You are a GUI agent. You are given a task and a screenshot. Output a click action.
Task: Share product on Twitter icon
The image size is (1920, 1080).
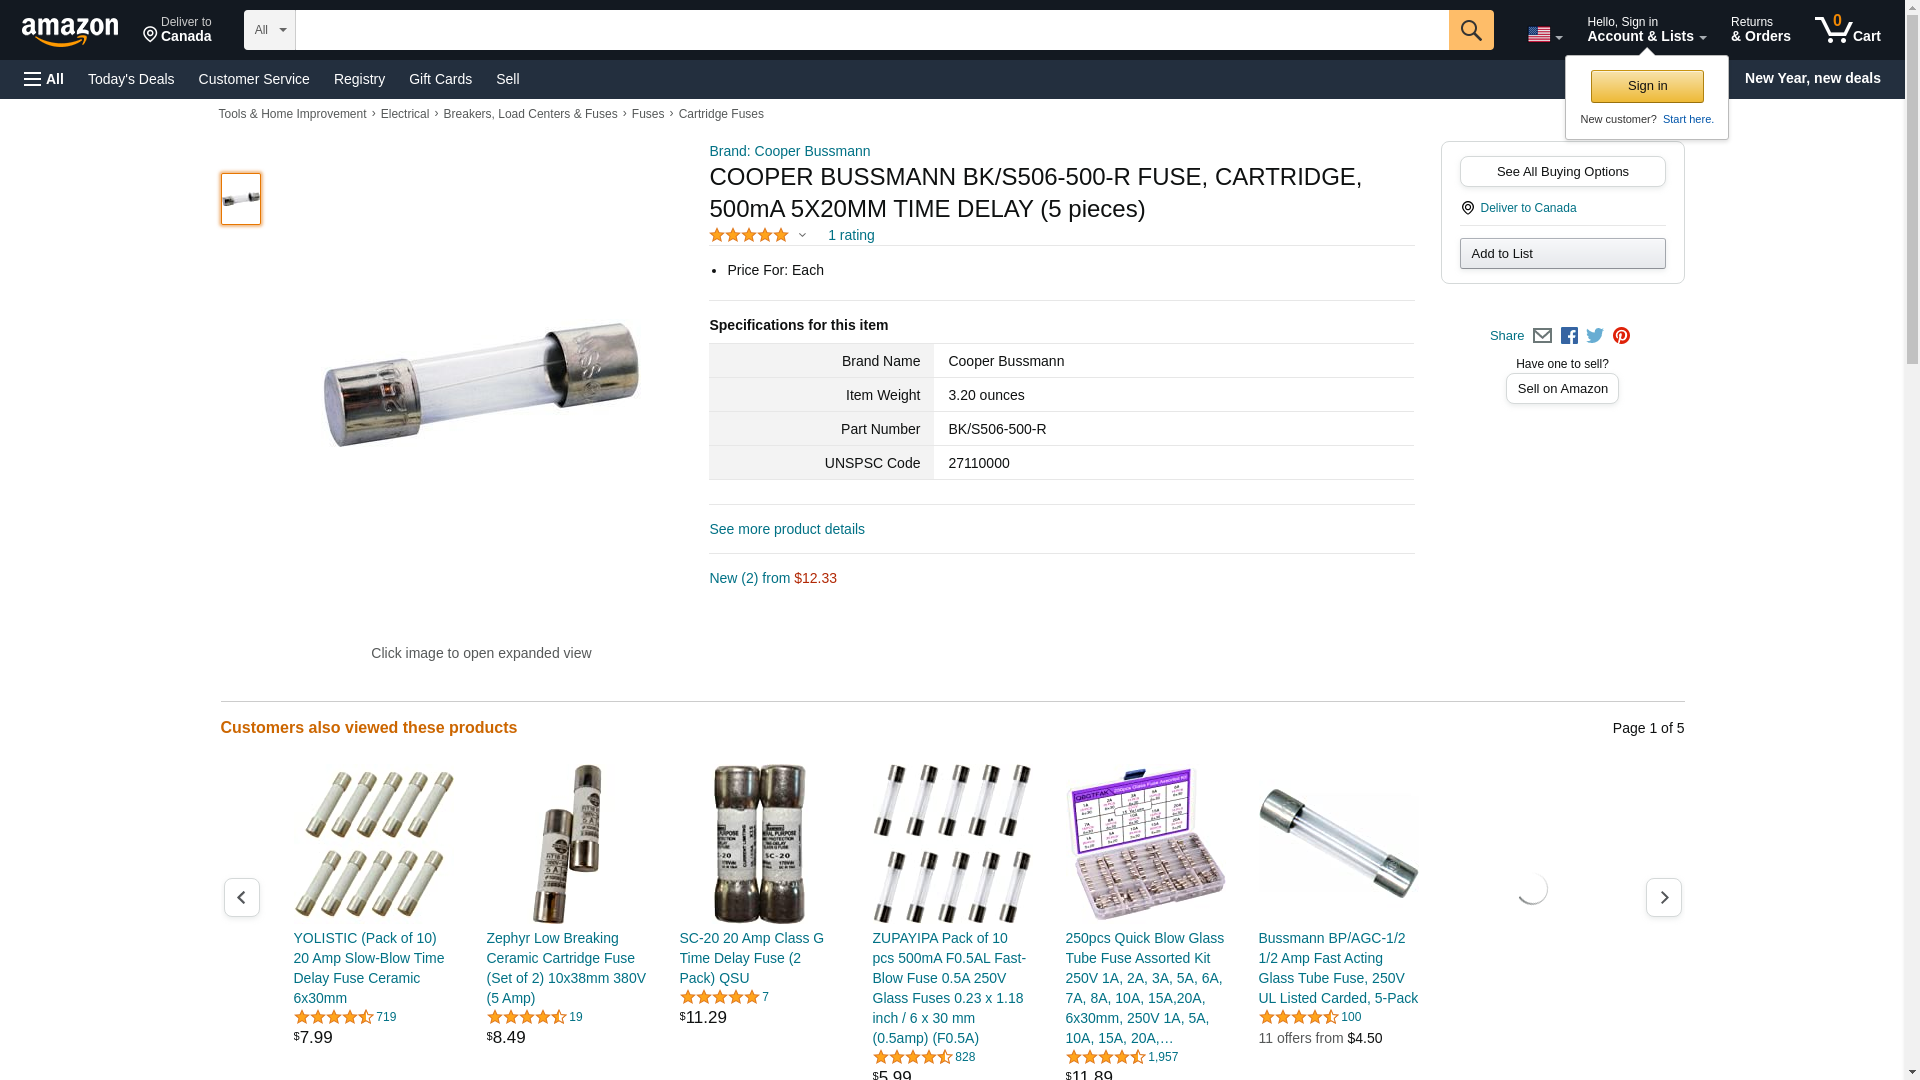pyautogui.click(x=1595, y=336)
